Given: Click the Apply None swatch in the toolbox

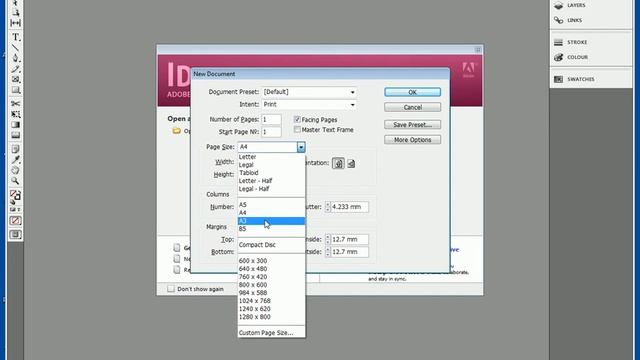Looking at the screenshot, I should click(x=16, y=221).
